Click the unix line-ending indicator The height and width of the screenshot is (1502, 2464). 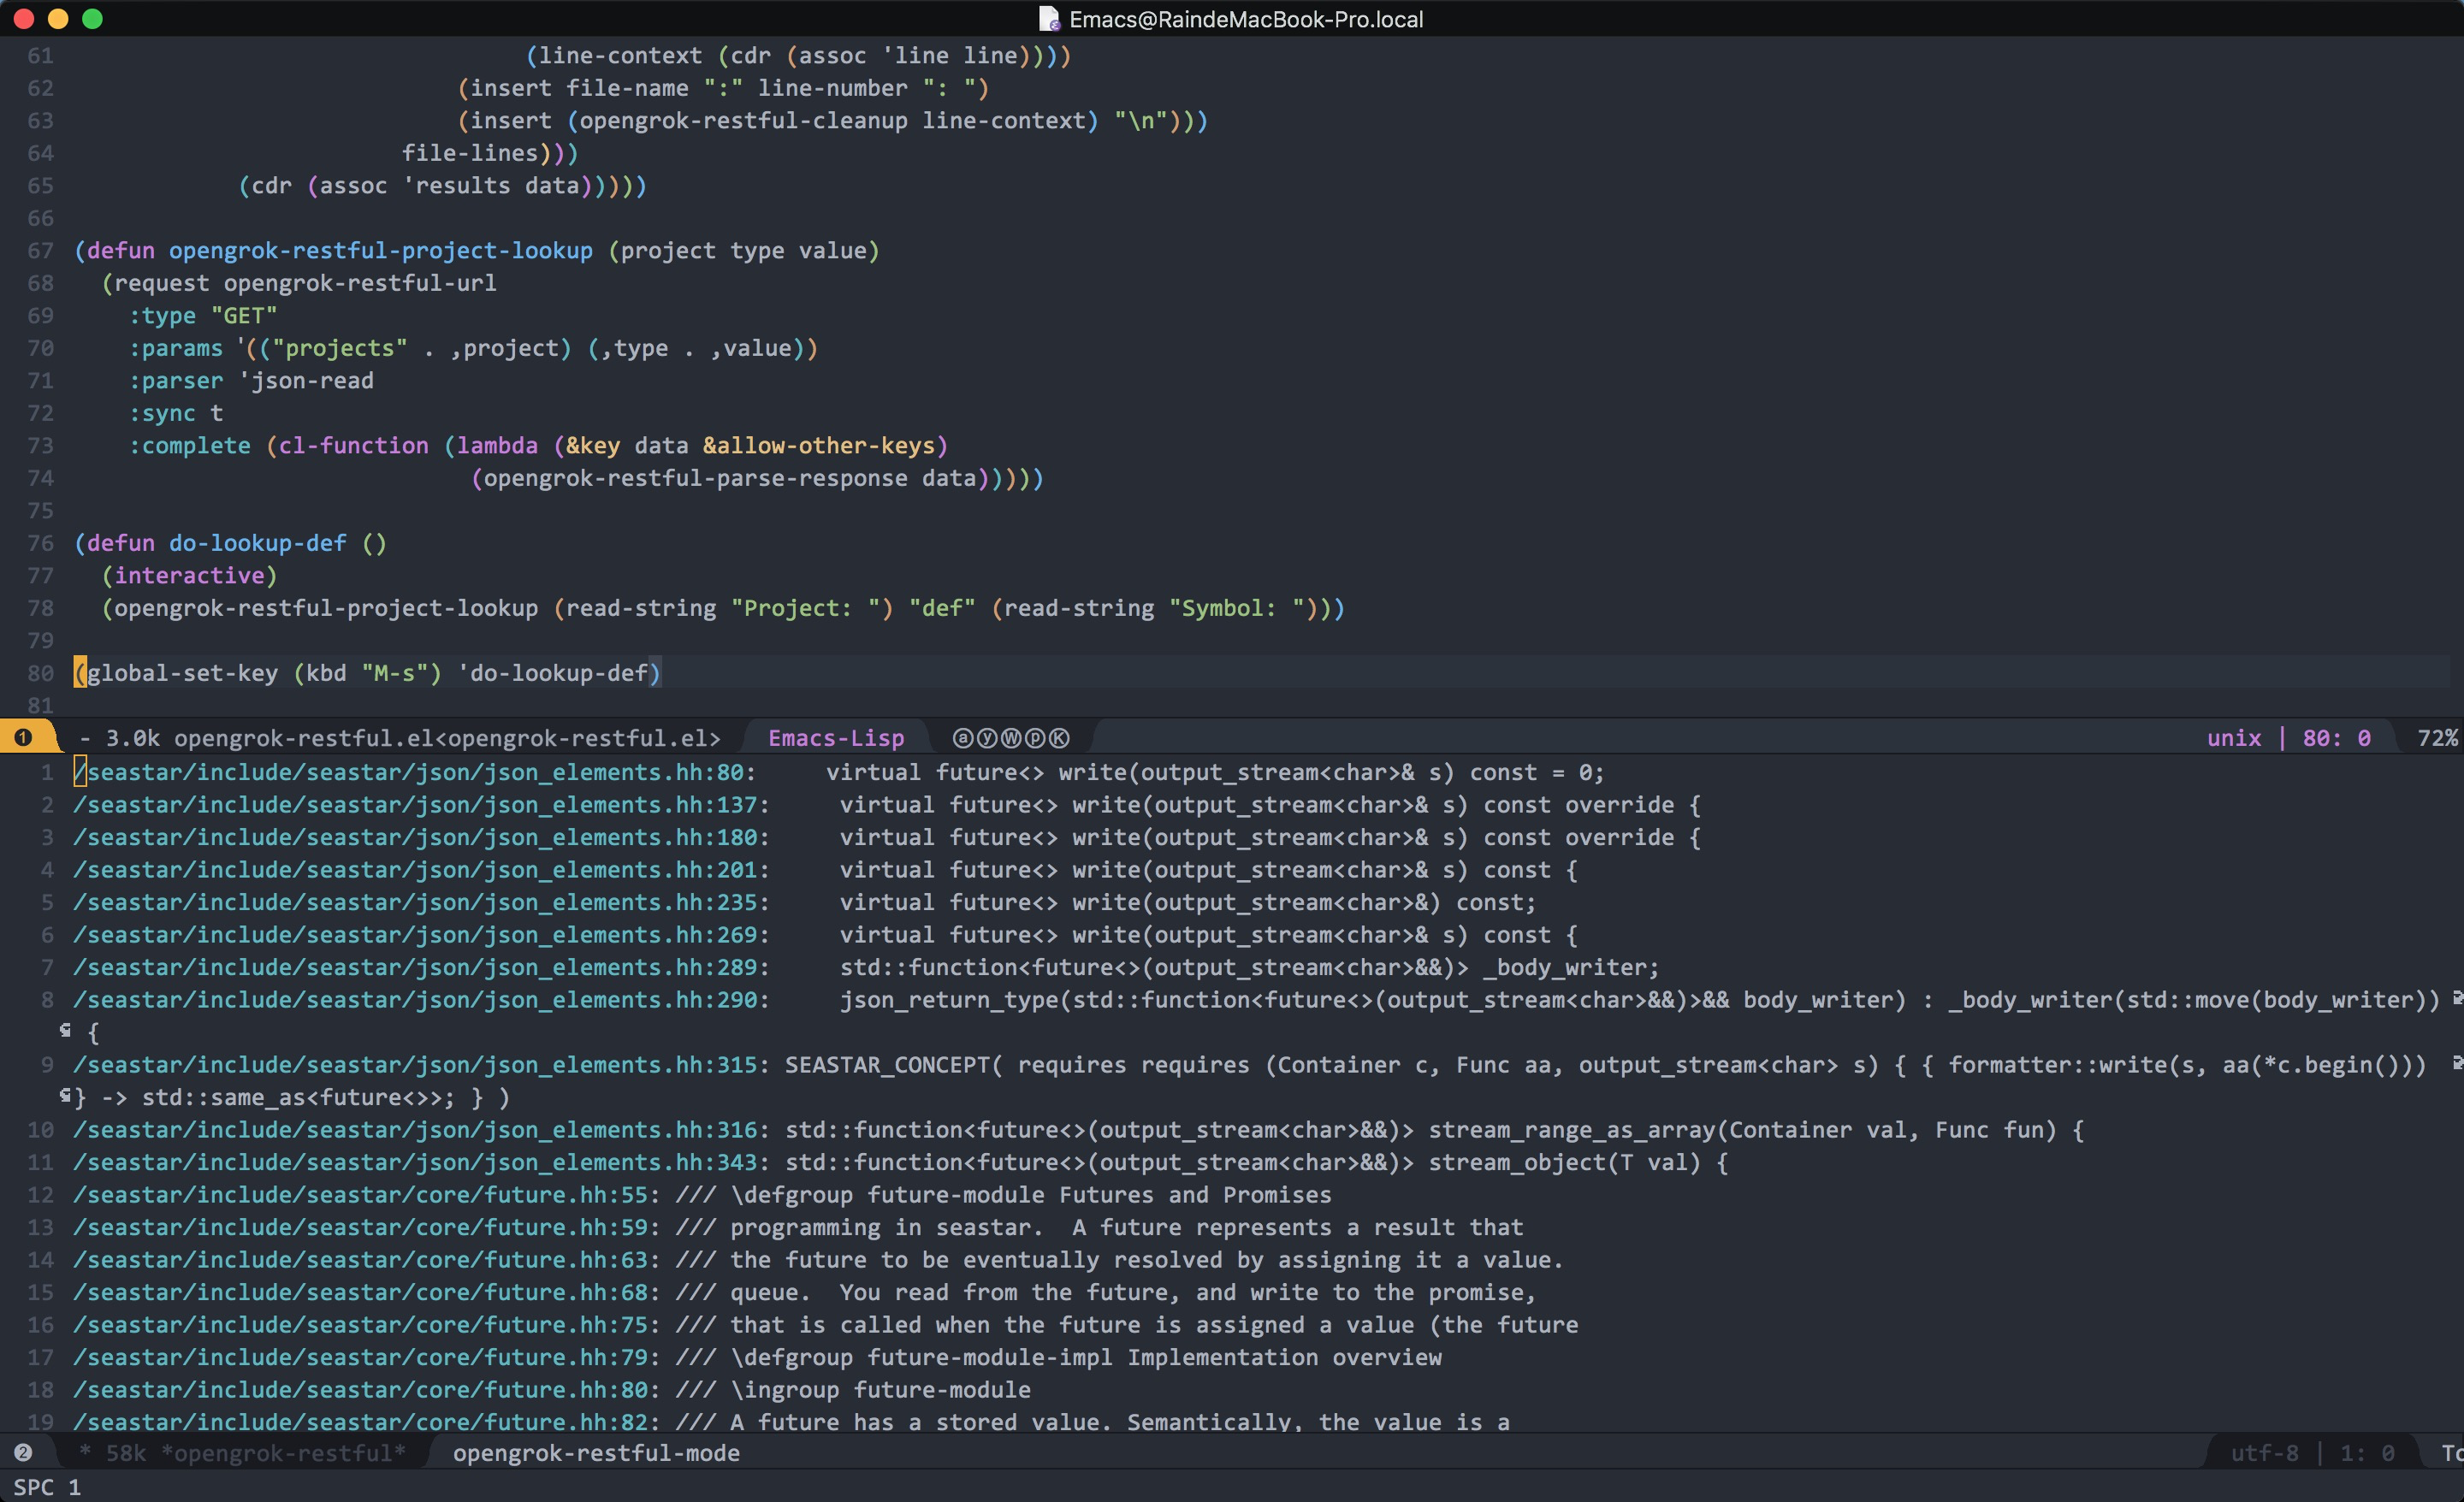(2233, 738)
